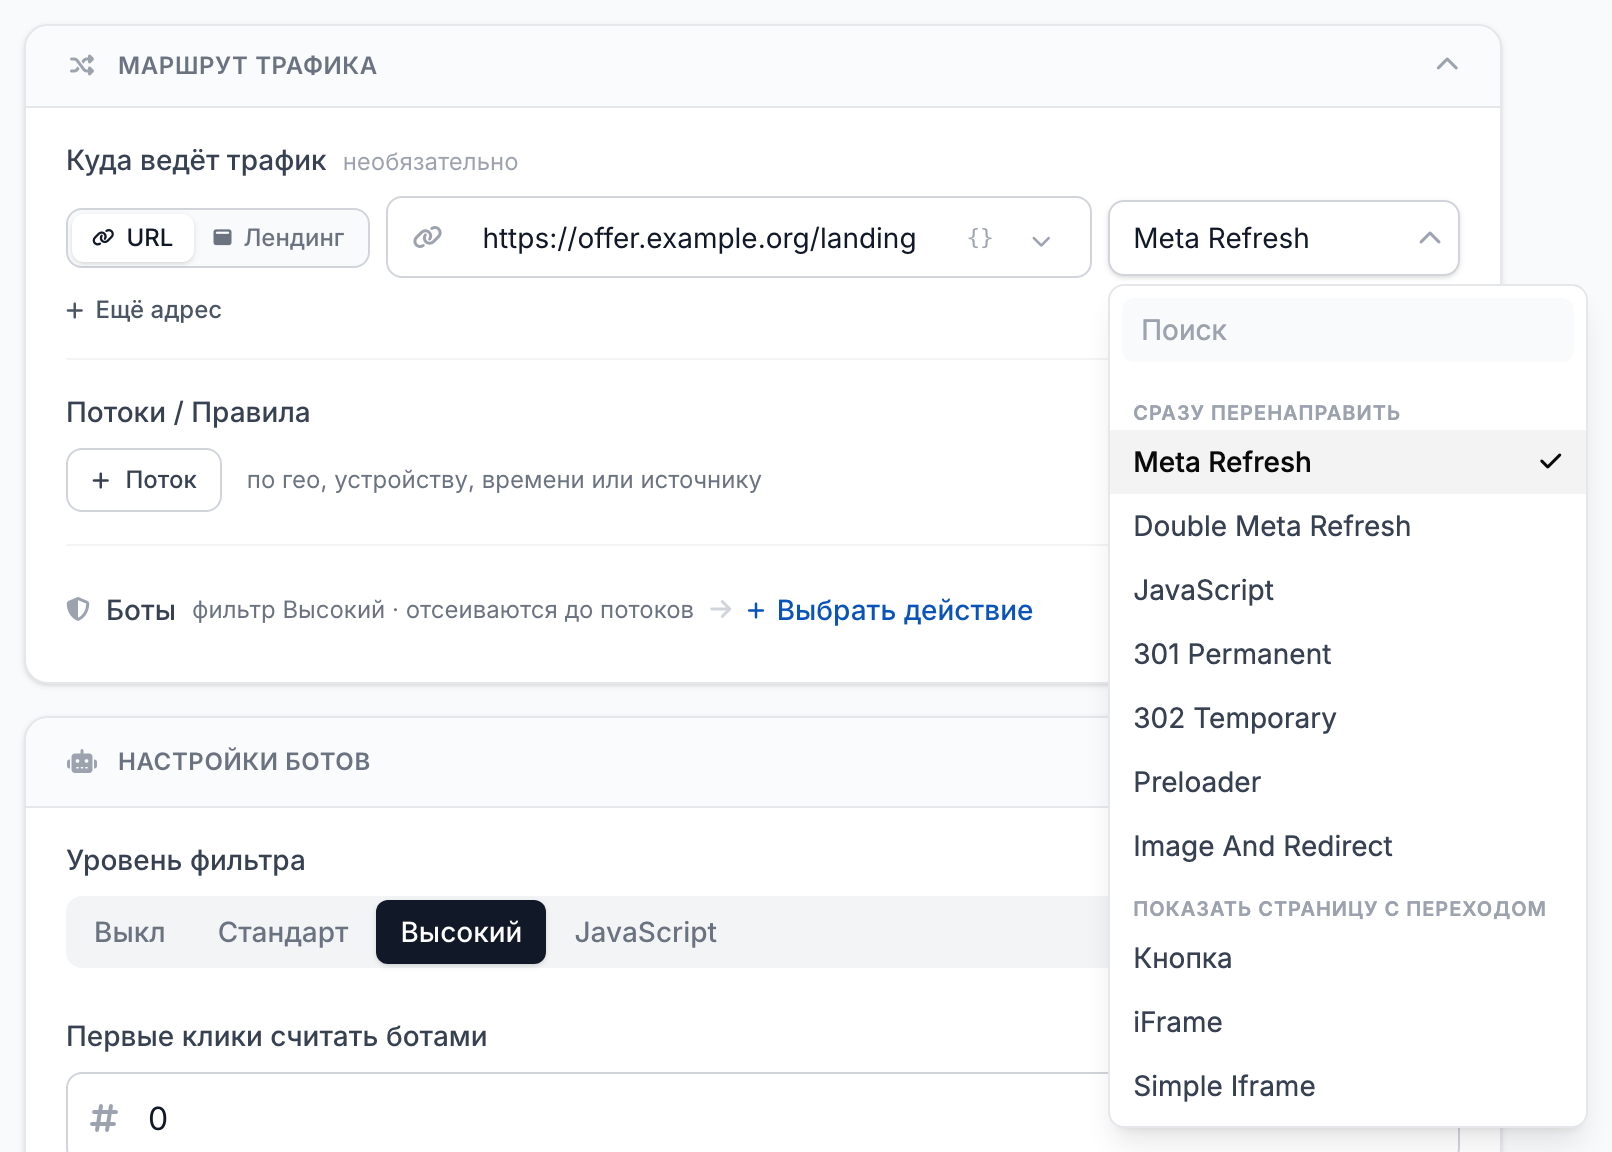Viewport: 1612px width, 1152px height.
Task: Select the URL destination toggle
Action: tap(133, 238)
